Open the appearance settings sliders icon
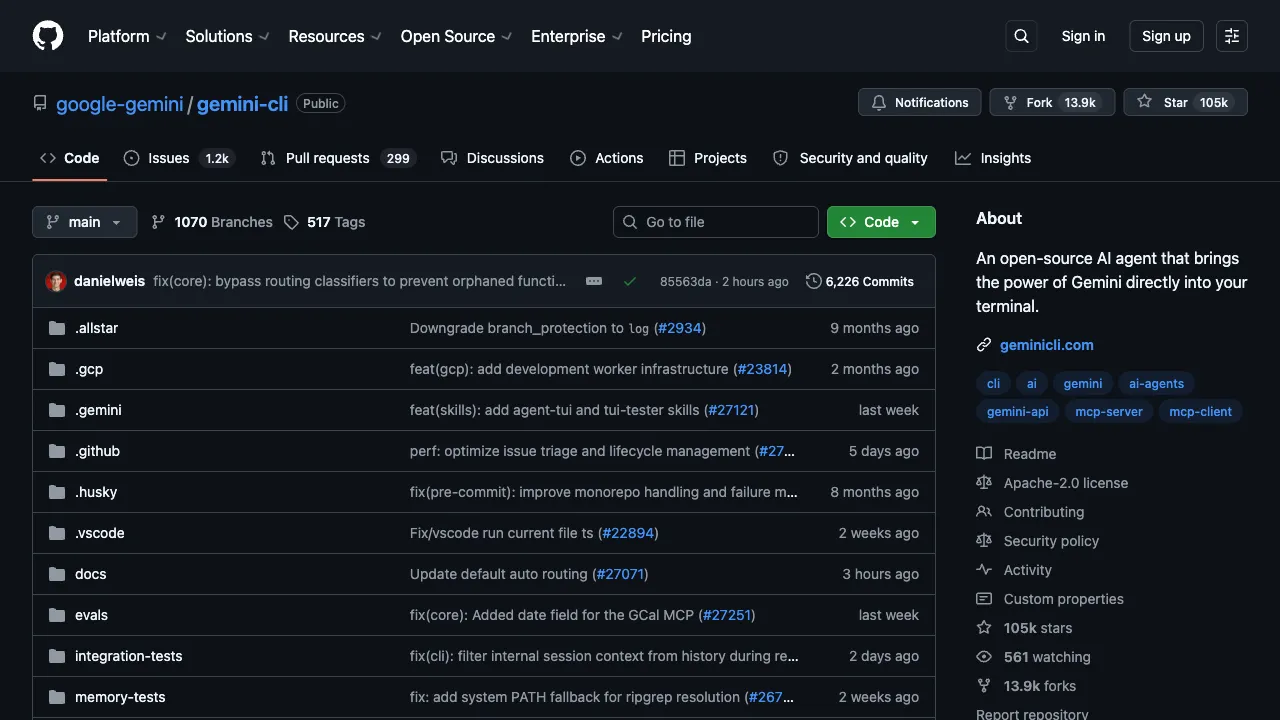The width and height of the screenshot is (1280, 720). pyautogui.click(x=1232, y=36)
